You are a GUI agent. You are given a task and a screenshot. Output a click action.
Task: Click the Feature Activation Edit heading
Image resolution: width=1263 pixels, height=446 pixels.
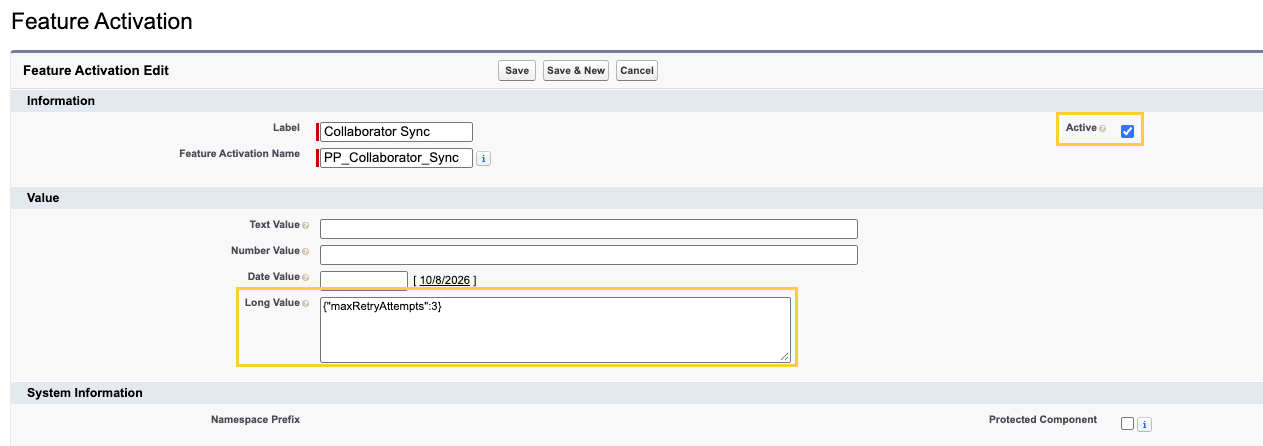tap(96, 71)
